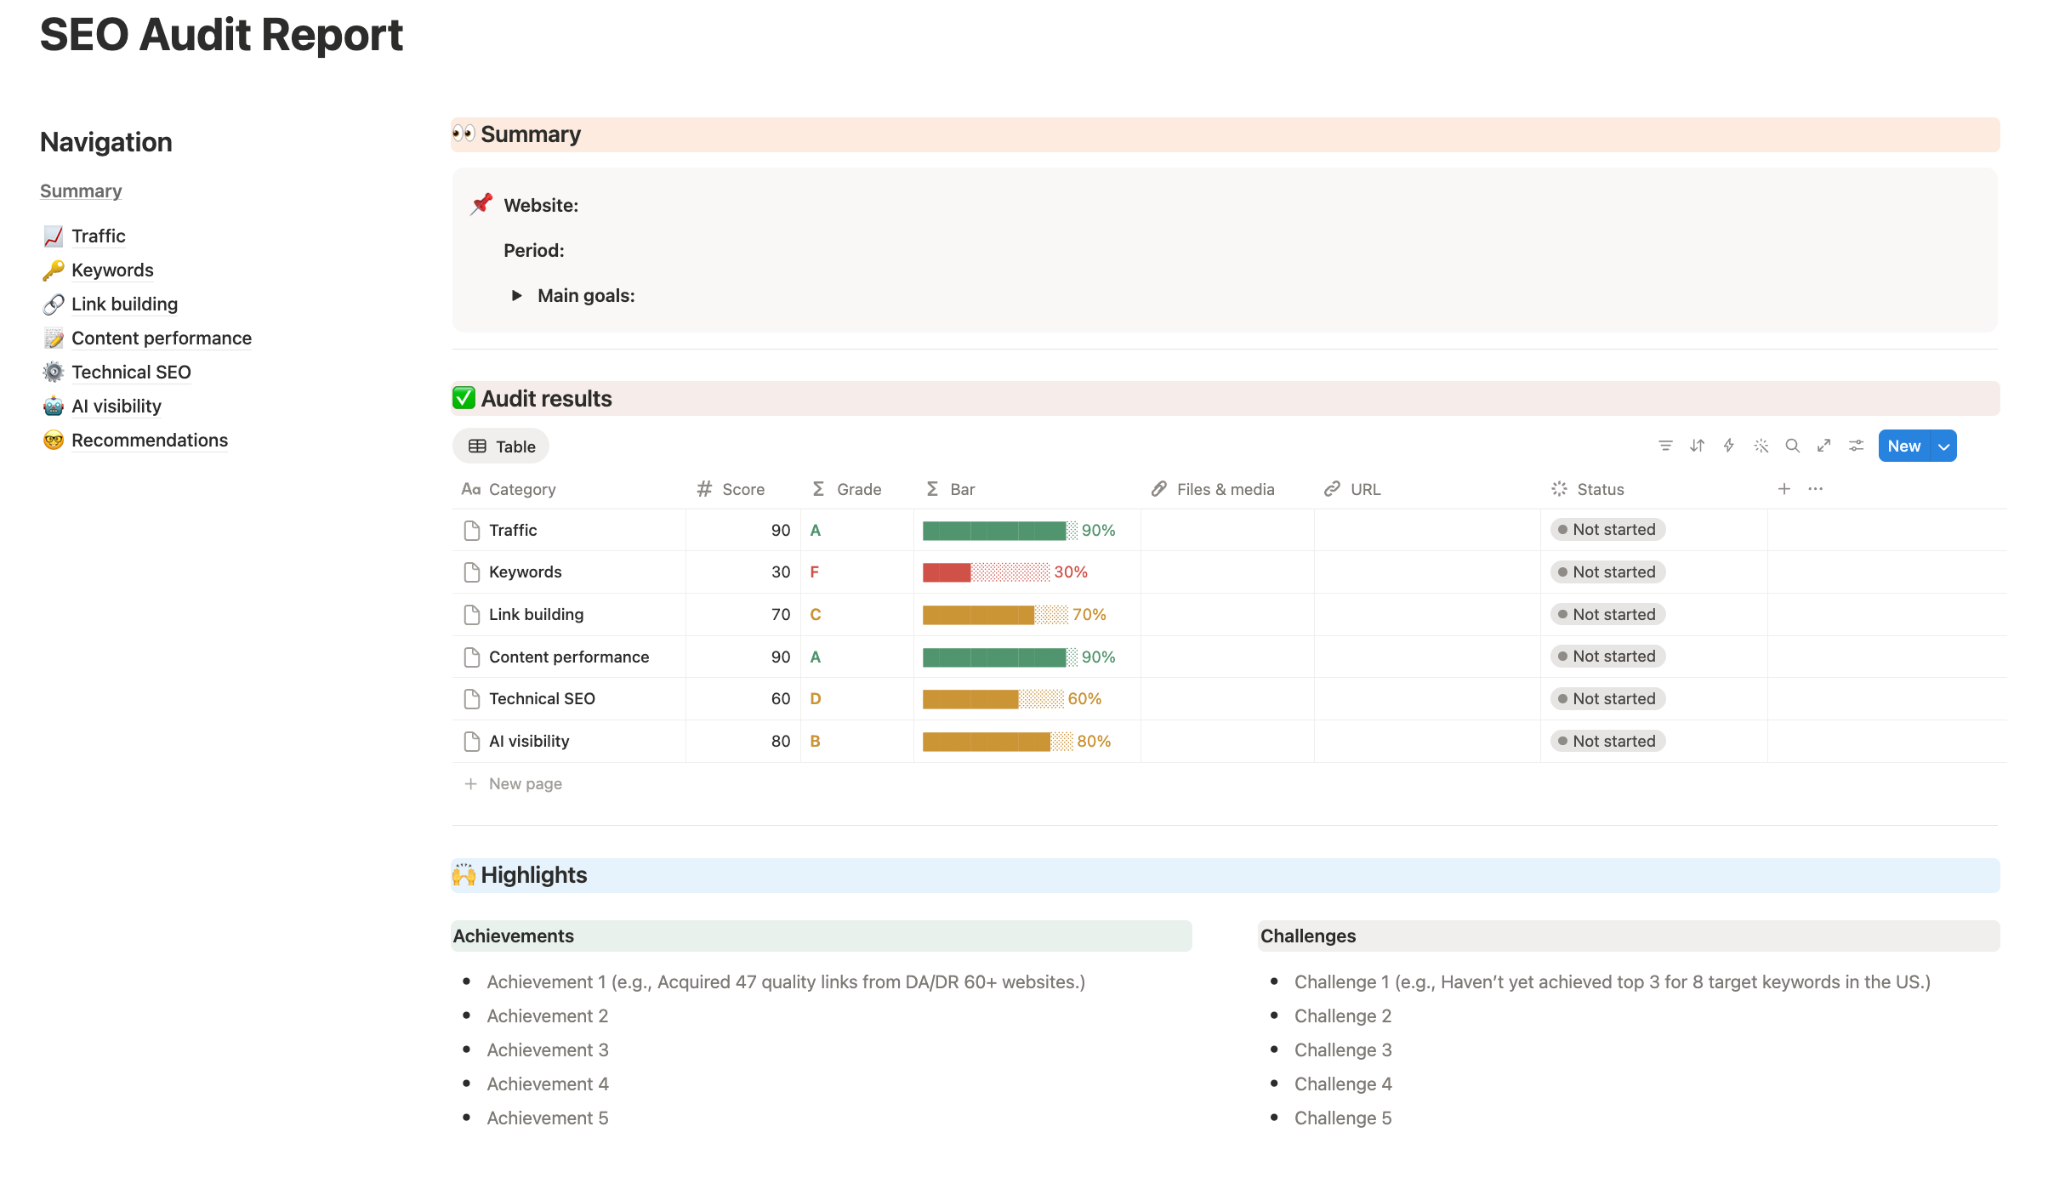Click the Achievement 2 bullet item
This screenshot has width=2048, height=1187.
click(547, 1016)
